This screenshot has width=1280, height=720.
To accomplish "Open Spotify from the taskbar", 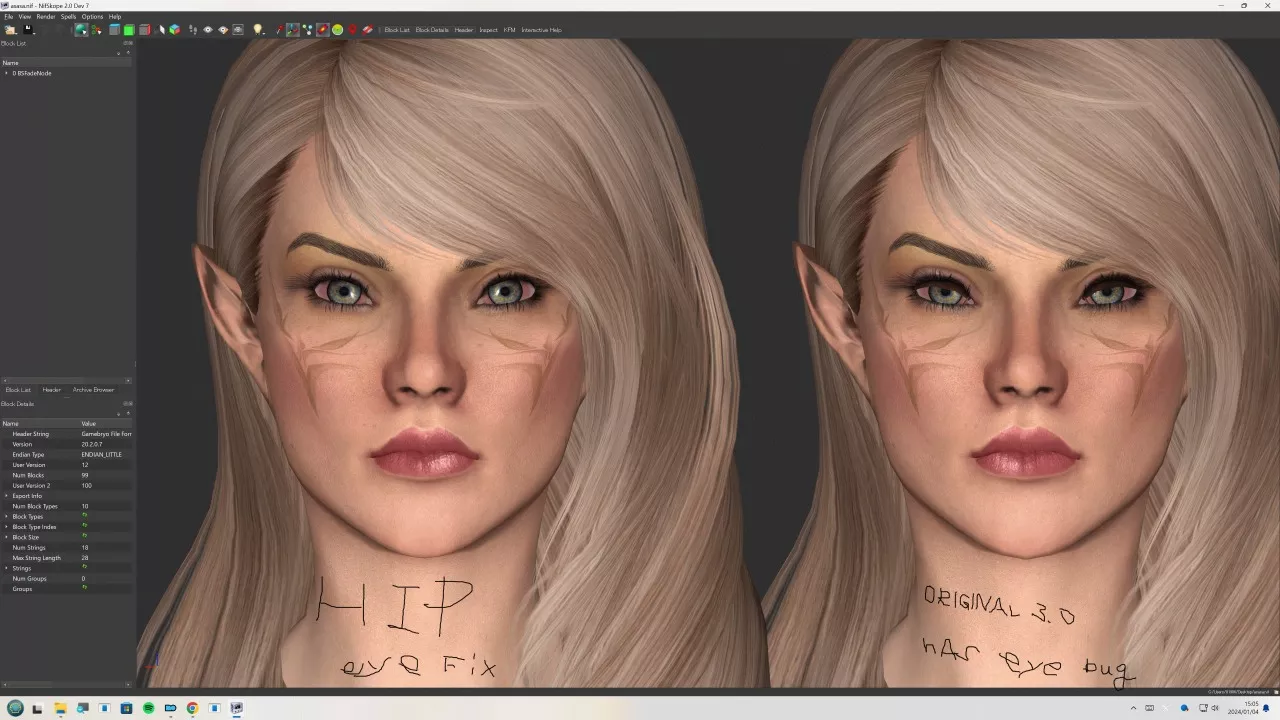I will pyautogui.click(x=148, y=708).
